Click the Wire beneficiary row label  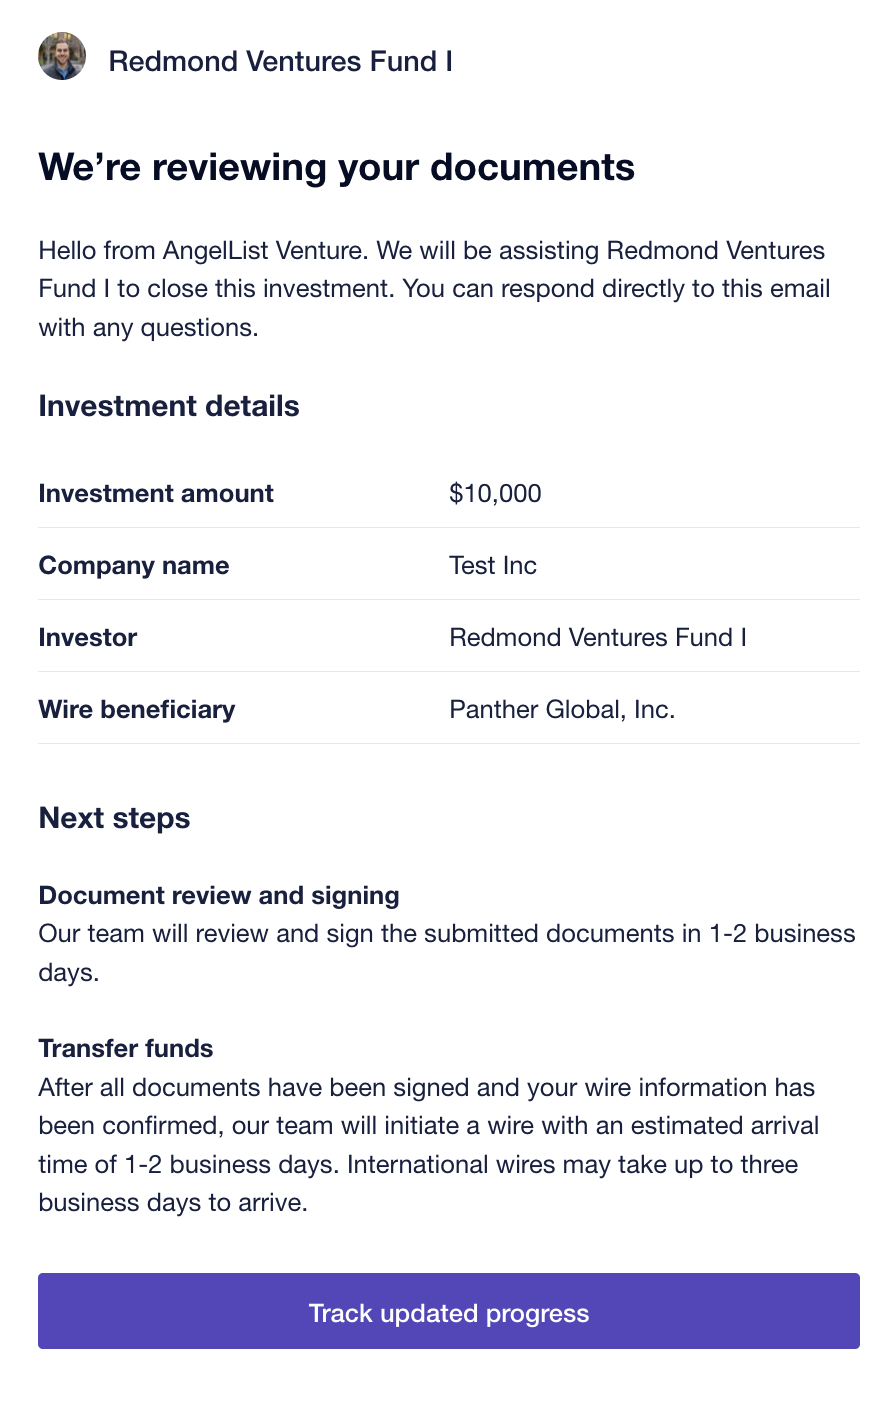[x=137, y=709]
